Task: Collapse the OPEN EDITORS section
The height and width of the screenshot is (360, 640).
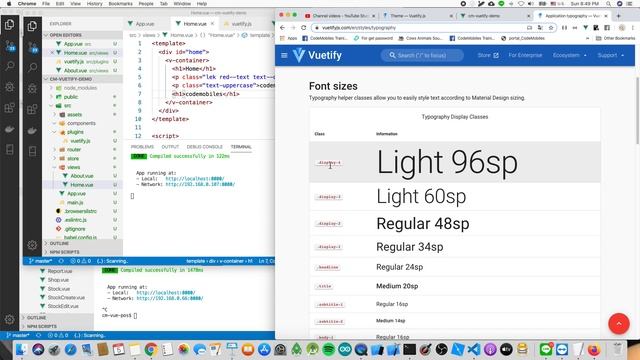Action: [x=65, y=35]
